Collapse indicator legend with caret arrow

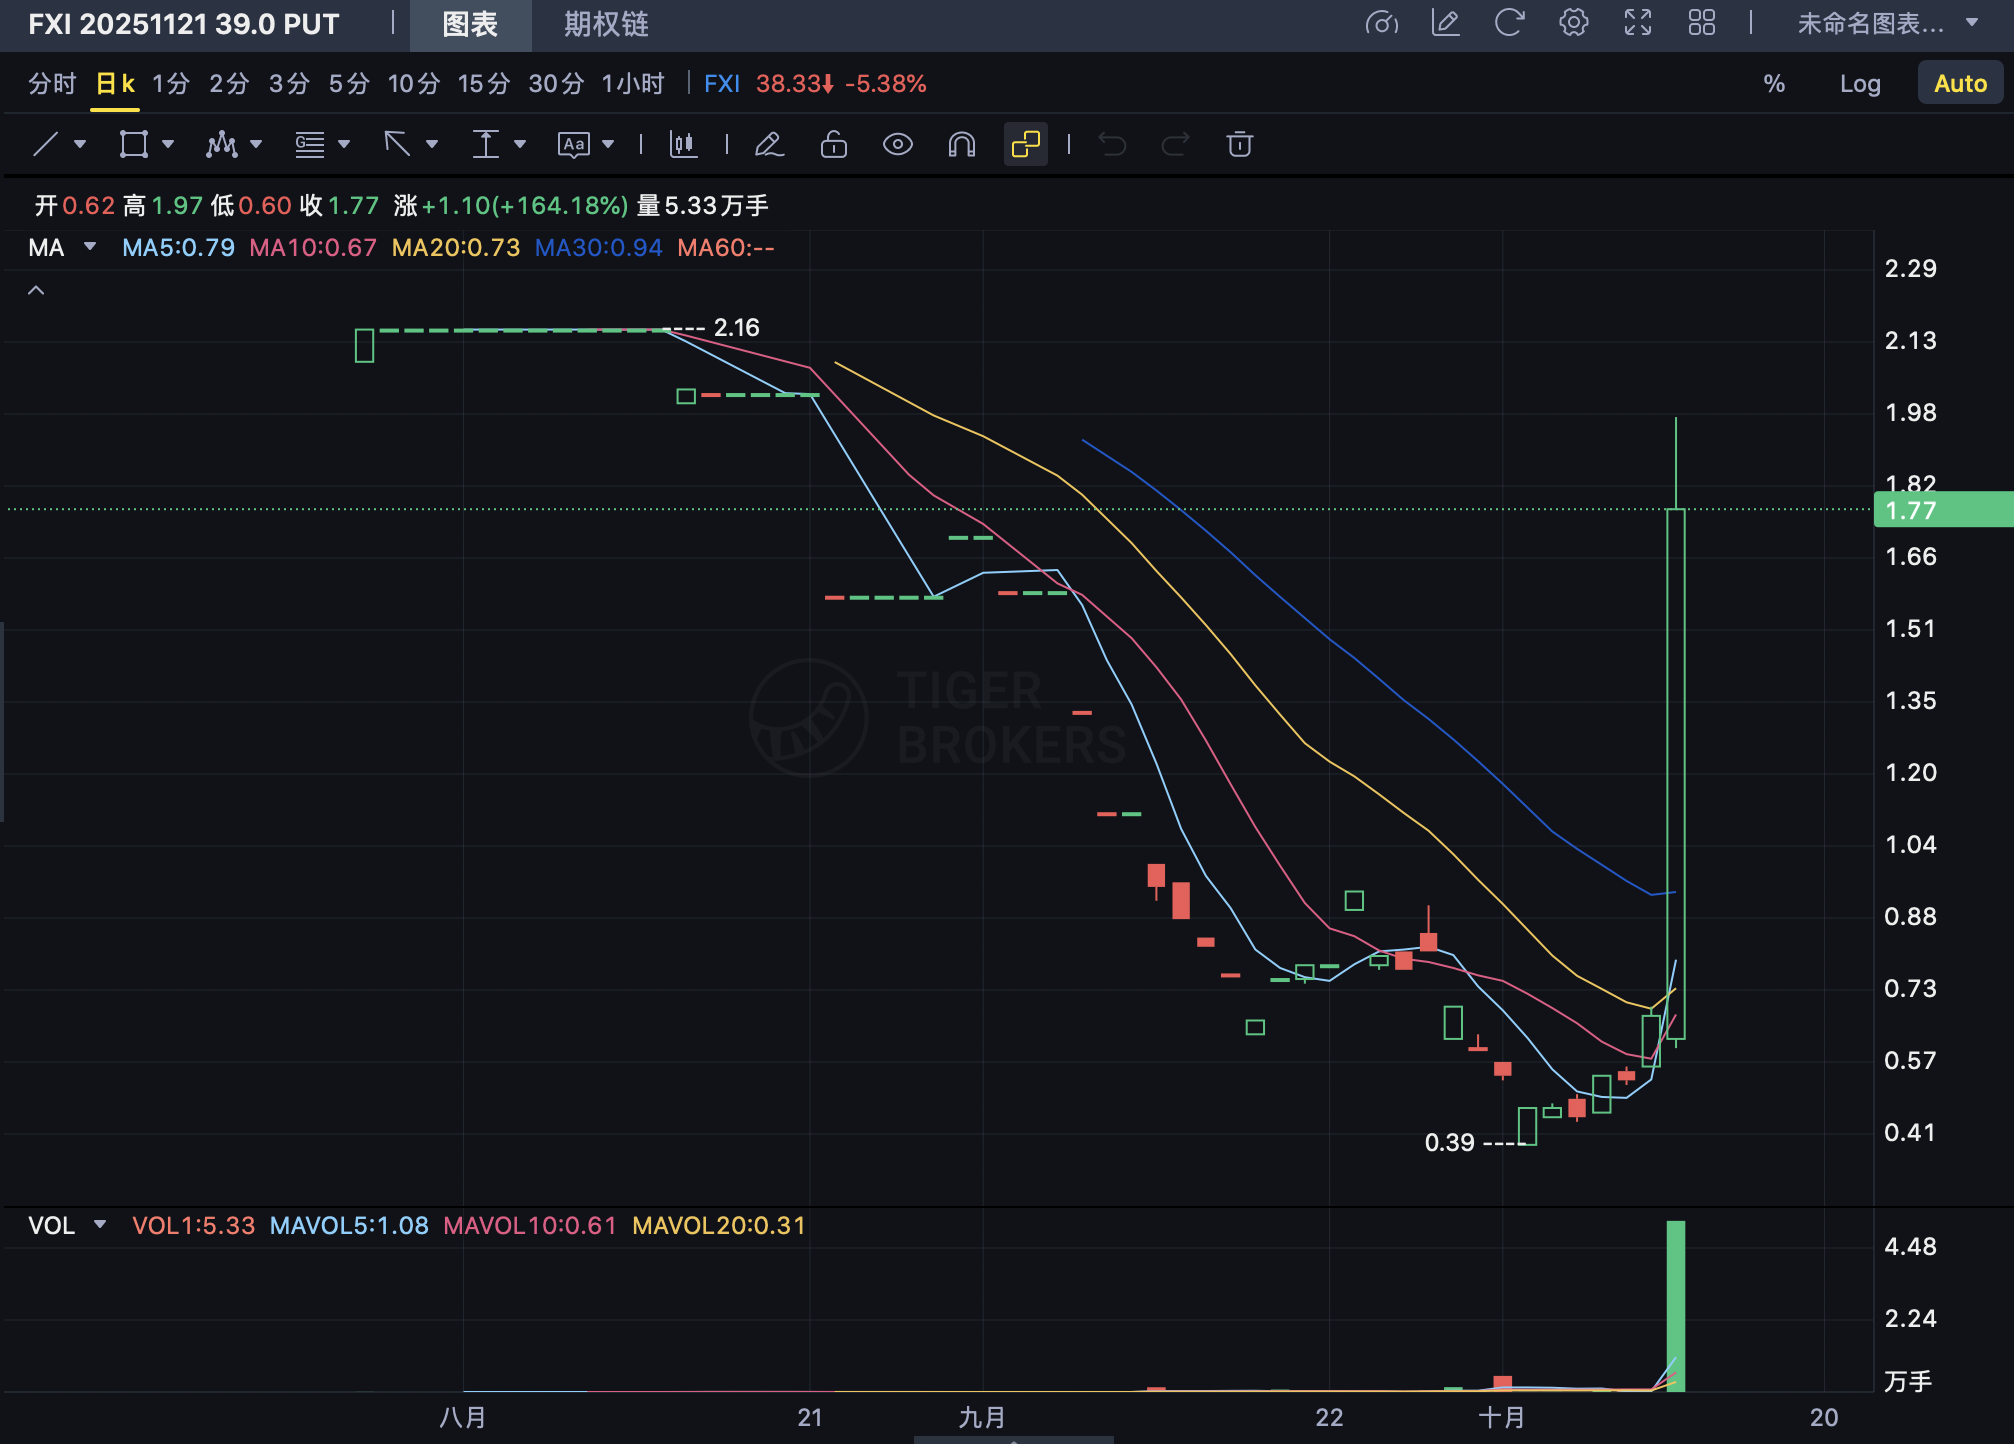pyautogui.click(x=36, y=290)
